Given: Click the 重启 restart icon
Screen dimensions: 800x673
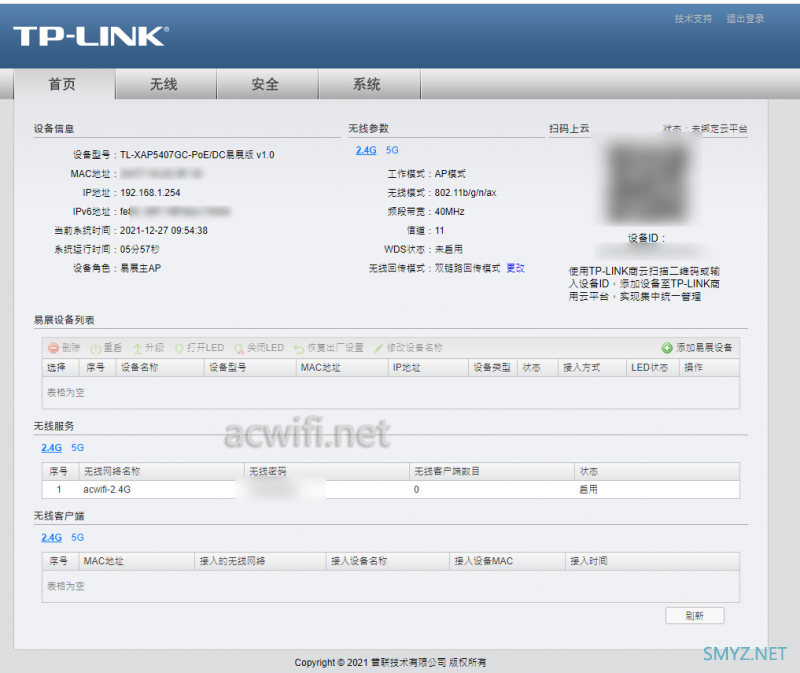Looking at the screenshot, I should click(x=95, y=348).
